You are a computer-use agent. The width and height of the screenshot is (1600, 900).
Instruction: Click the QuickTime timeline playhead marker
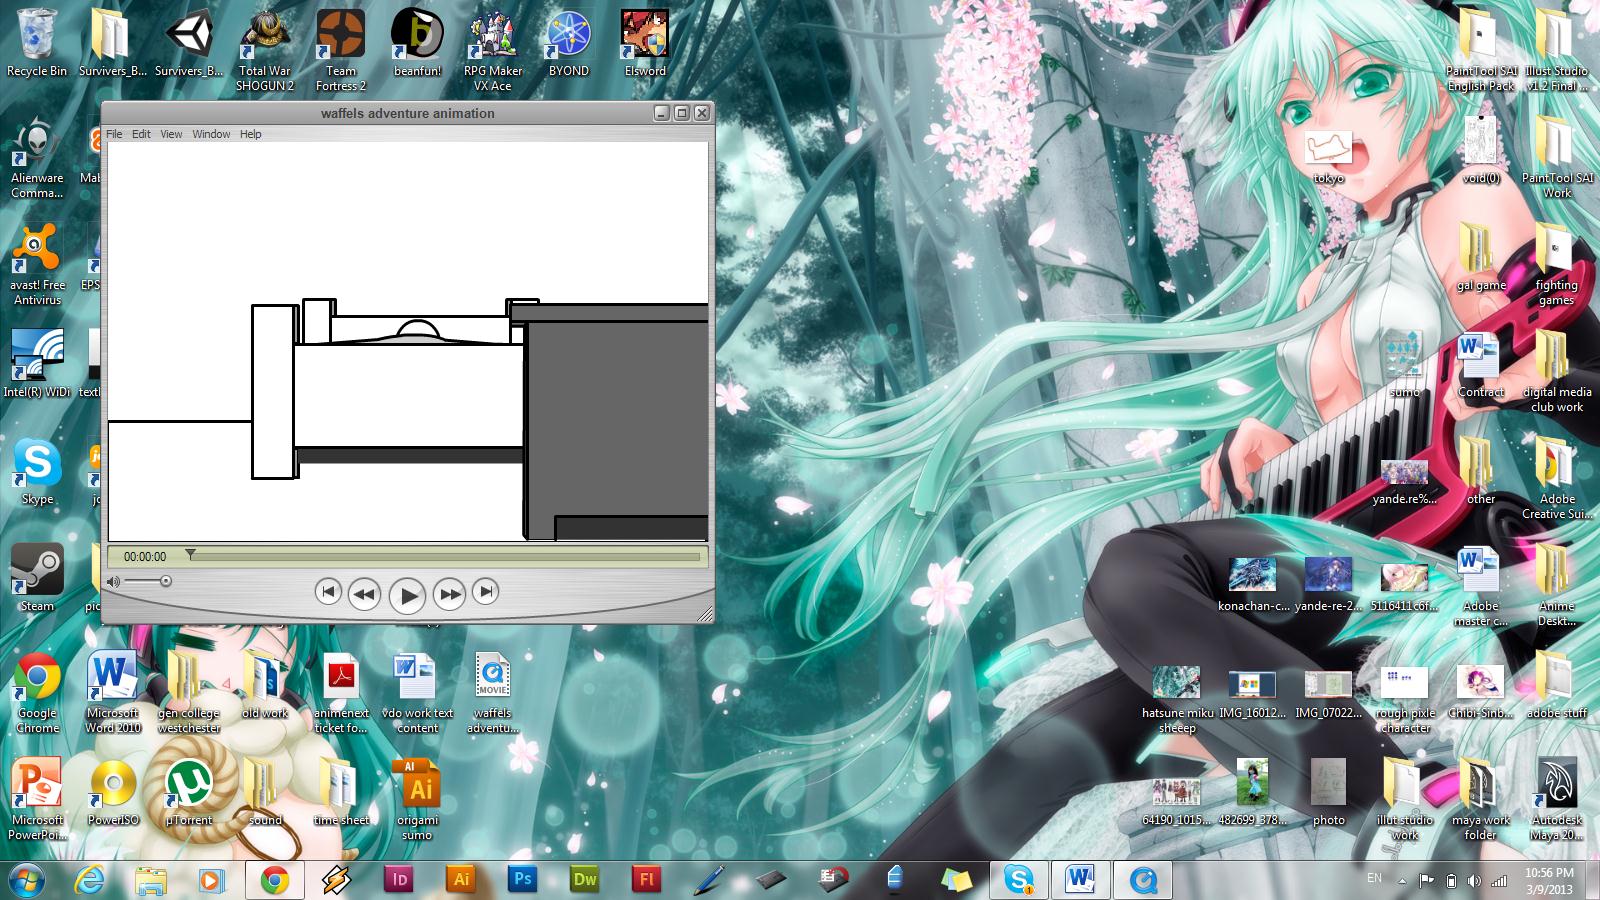(190, 554)
